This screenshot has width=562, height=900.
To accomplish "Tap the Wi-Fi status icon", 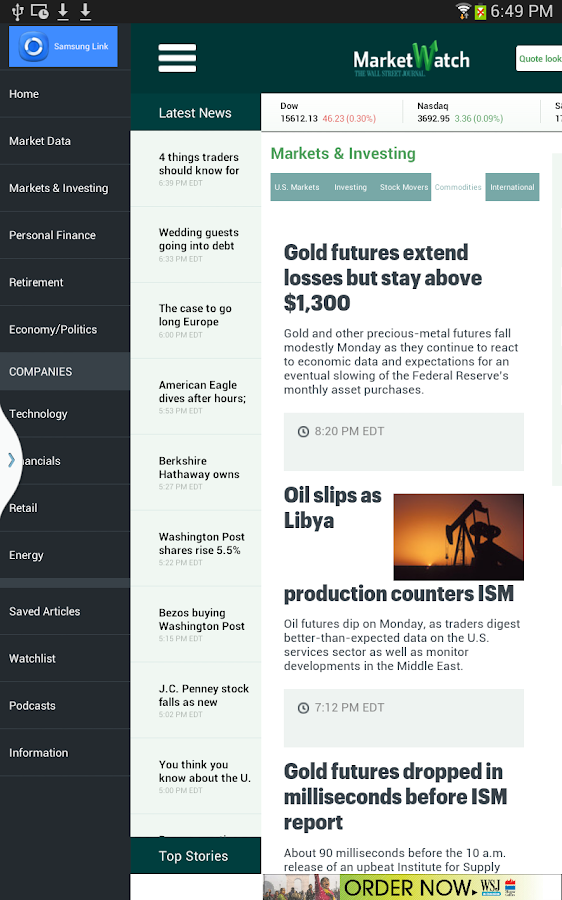I will pyautogui.click(x=463, y=11).
